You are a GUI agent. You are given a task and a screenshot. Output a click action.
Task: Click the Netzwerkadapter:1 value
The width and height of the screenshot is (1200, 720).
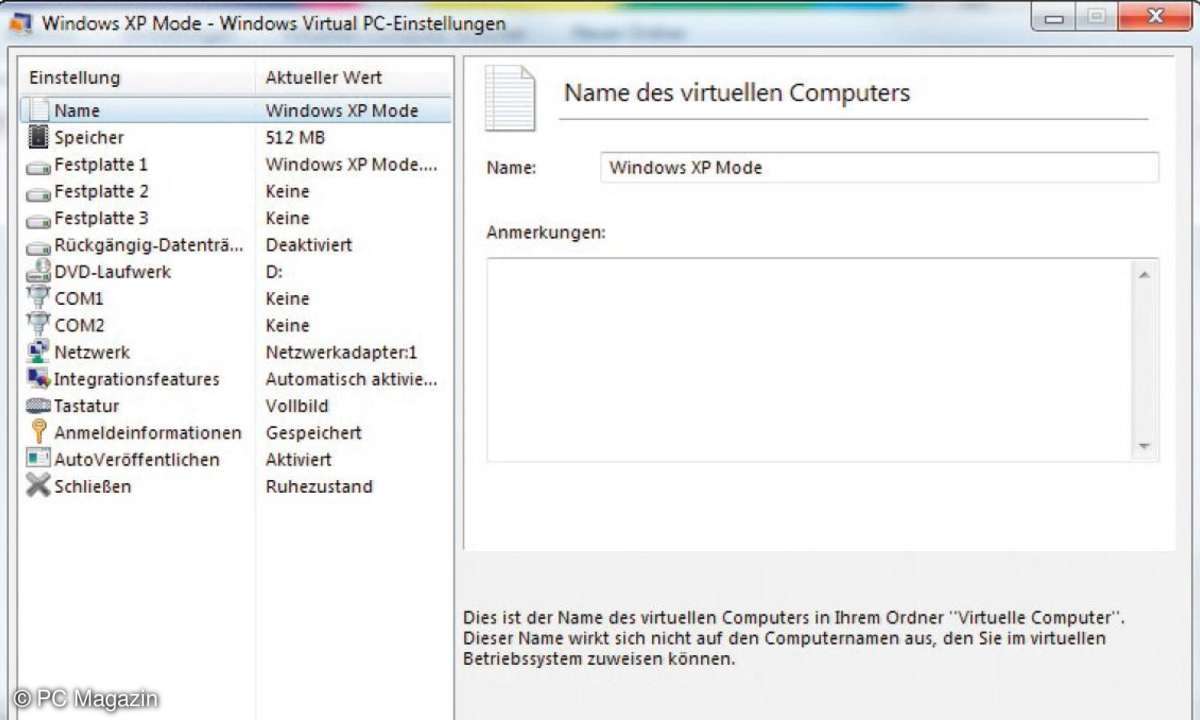342,353
